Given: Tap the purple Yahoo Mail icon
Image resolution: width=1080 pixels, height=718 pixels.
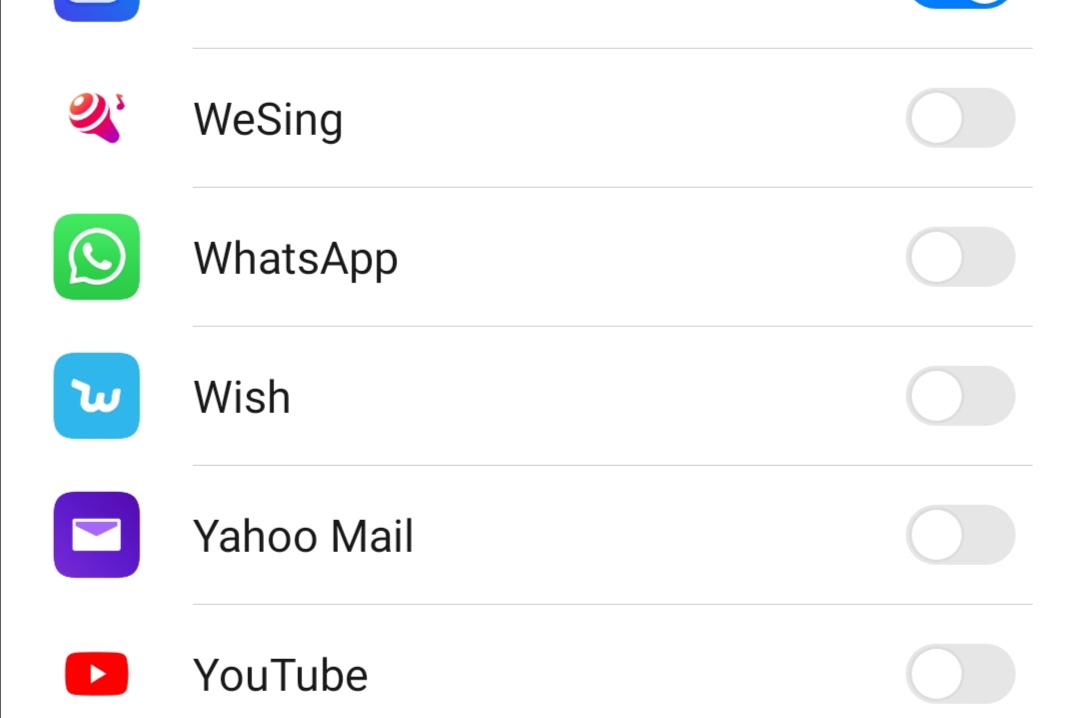Looking at the screenshot, I should pyautogui.click(x=96, y=535).
